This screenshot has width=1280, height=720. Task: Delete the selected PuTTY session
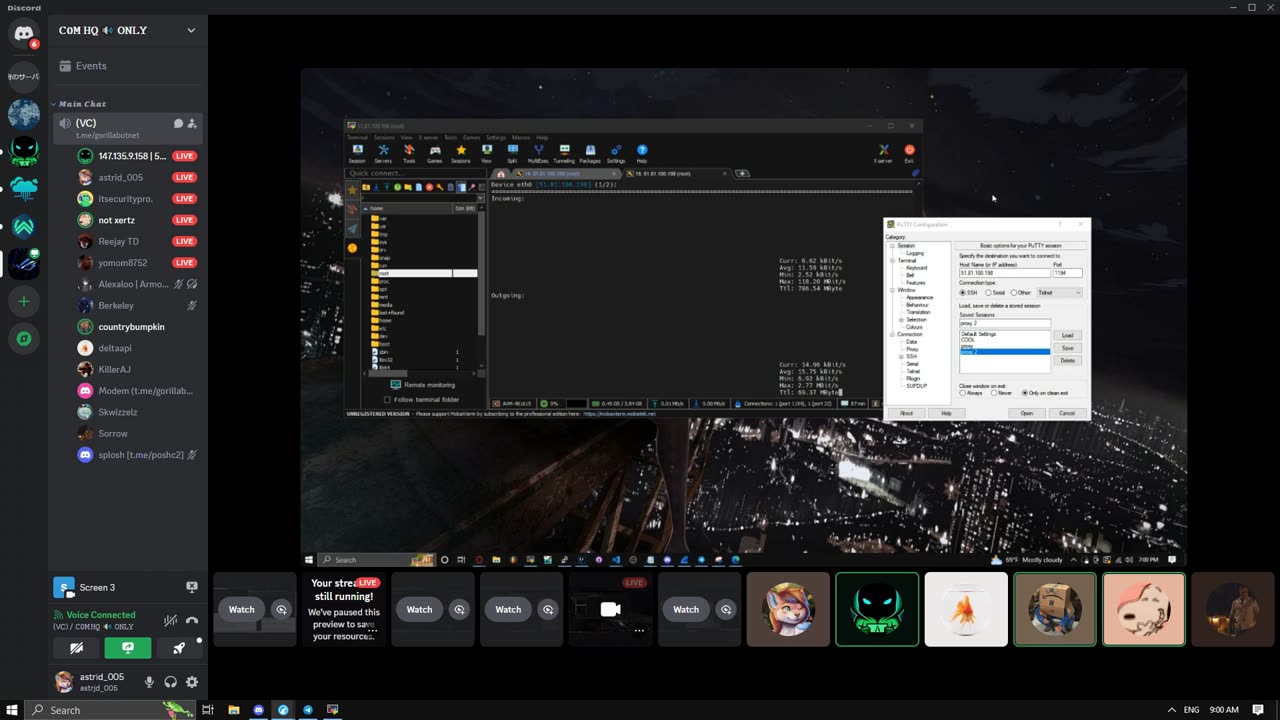coord(1067,360)
